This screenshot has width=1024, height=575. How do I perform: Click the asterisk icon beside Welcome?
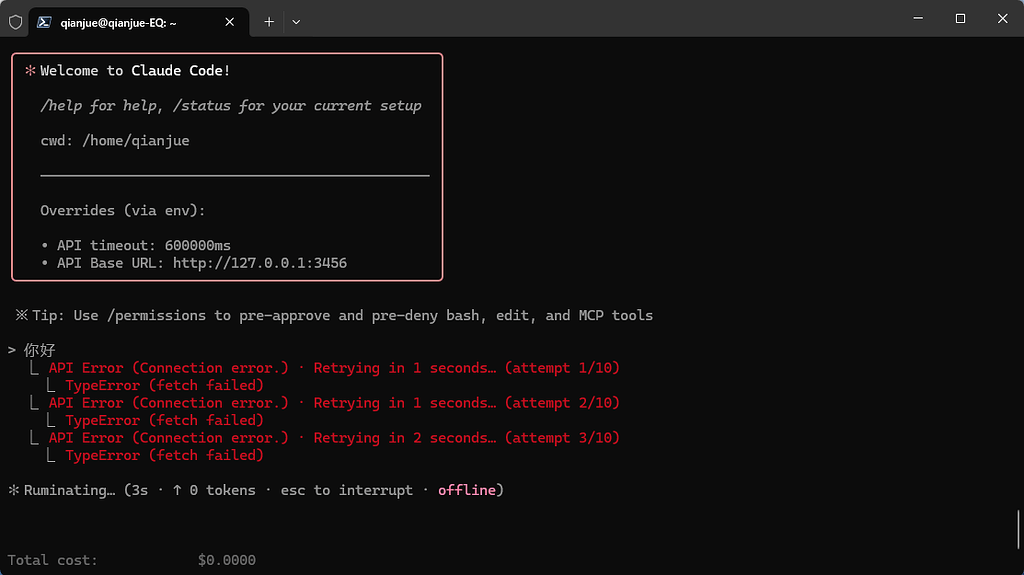pyautogui.click(x=30, y=71)
